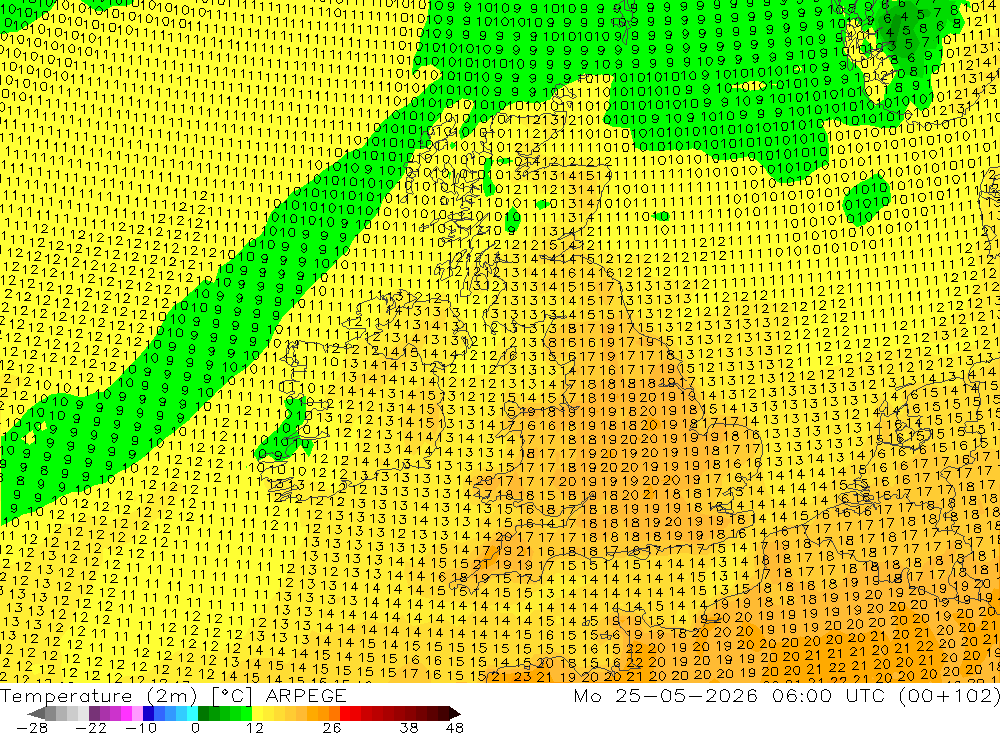Click the 'ARPEGE' model name label
Screen dimensions: 1000x733
[306, 695]
